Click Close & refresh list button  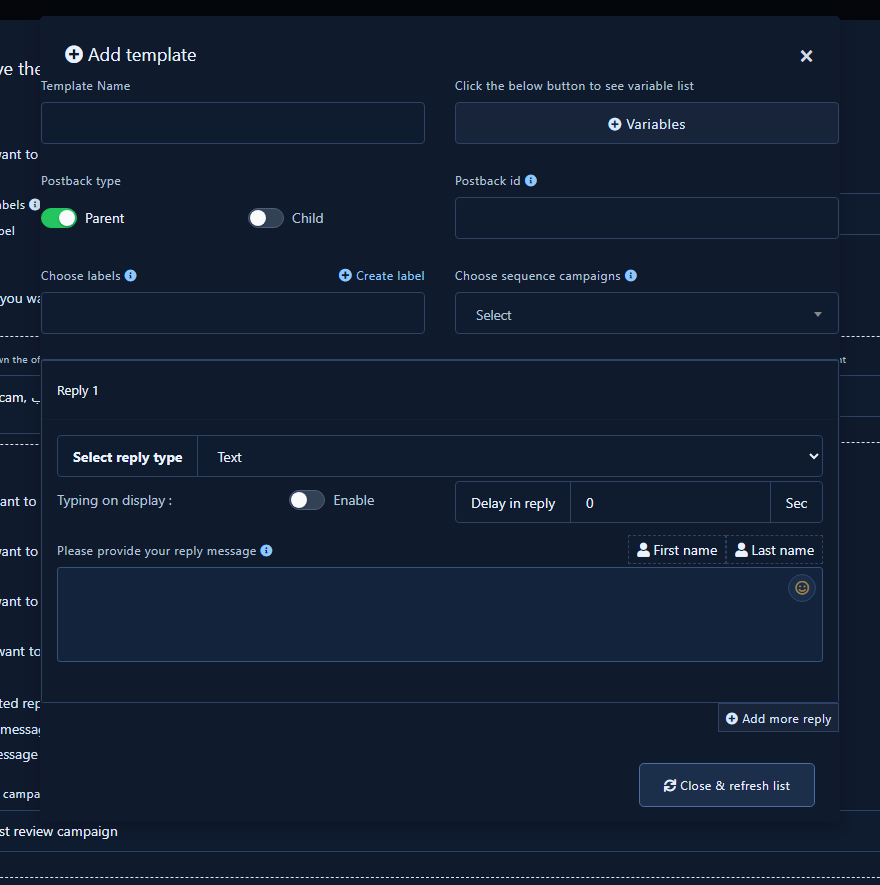point(726,785)
